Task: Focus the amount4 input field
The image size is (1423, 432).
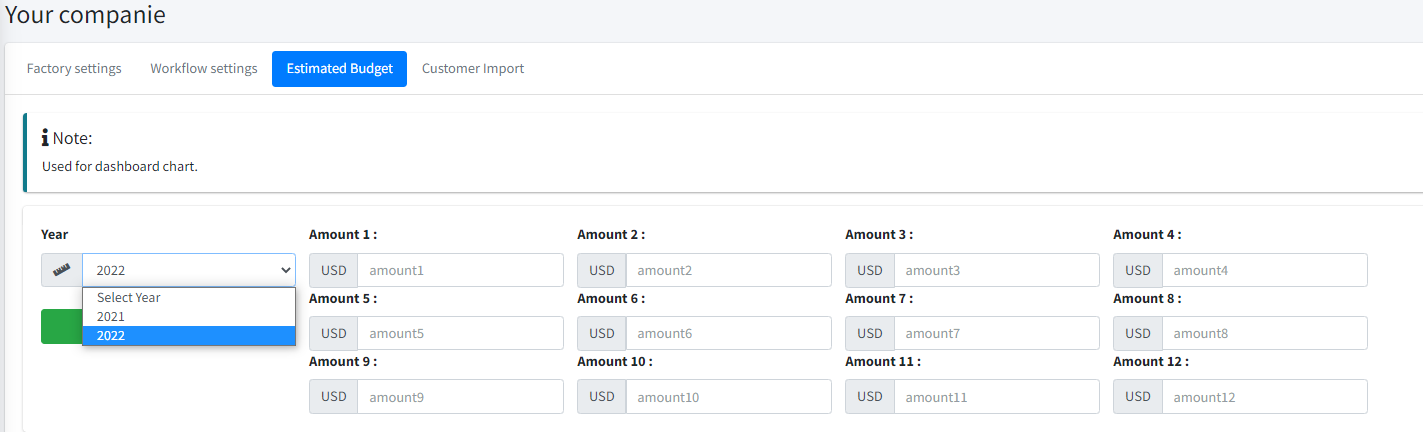Action: 1264,270
